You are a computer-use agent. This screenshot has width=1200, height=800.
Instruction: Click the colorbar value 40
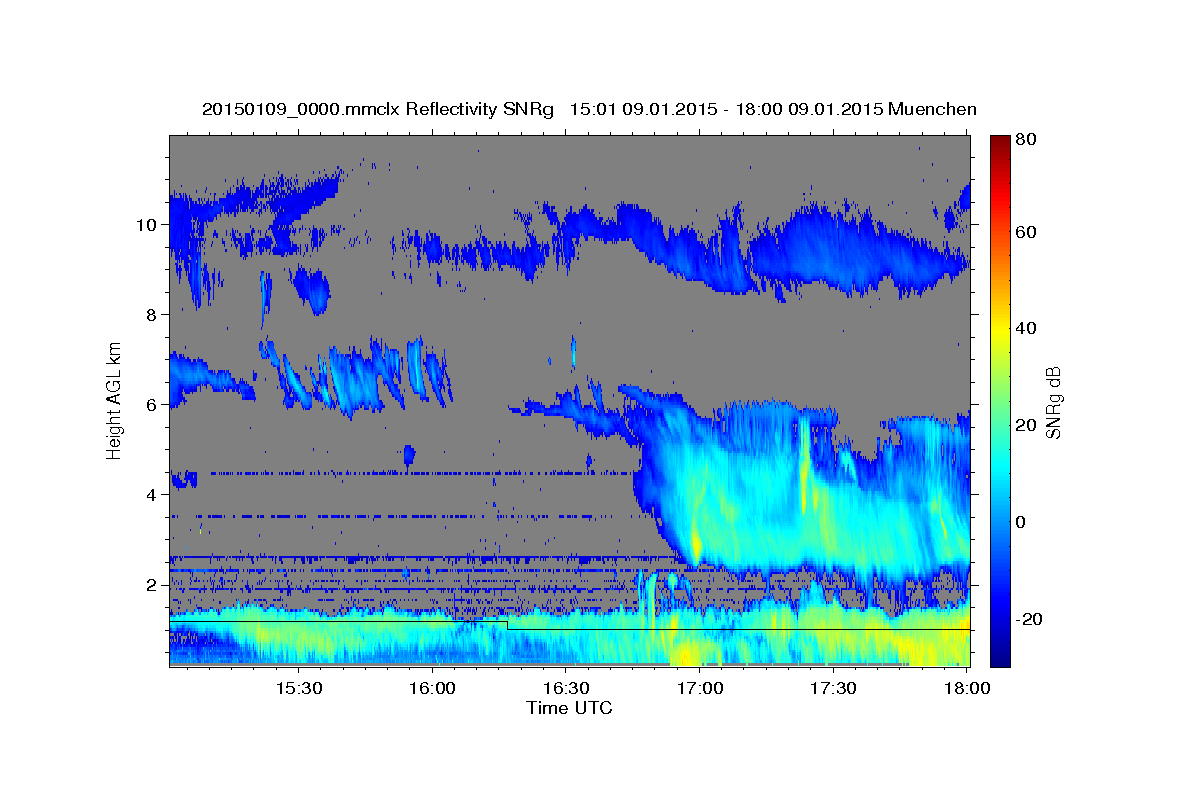[x=1027, y=329]
